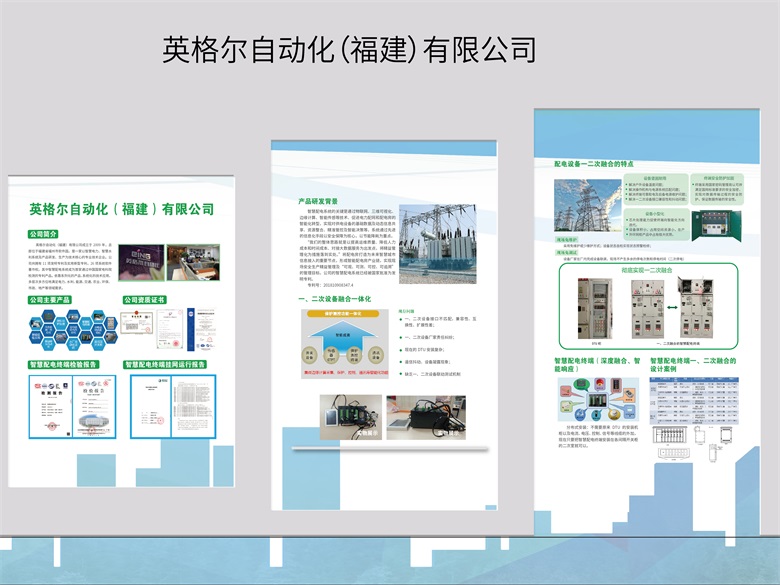This screenshot has width=780, height=585.
Task: Open the line drawings below the table
Action: point(693,443)
